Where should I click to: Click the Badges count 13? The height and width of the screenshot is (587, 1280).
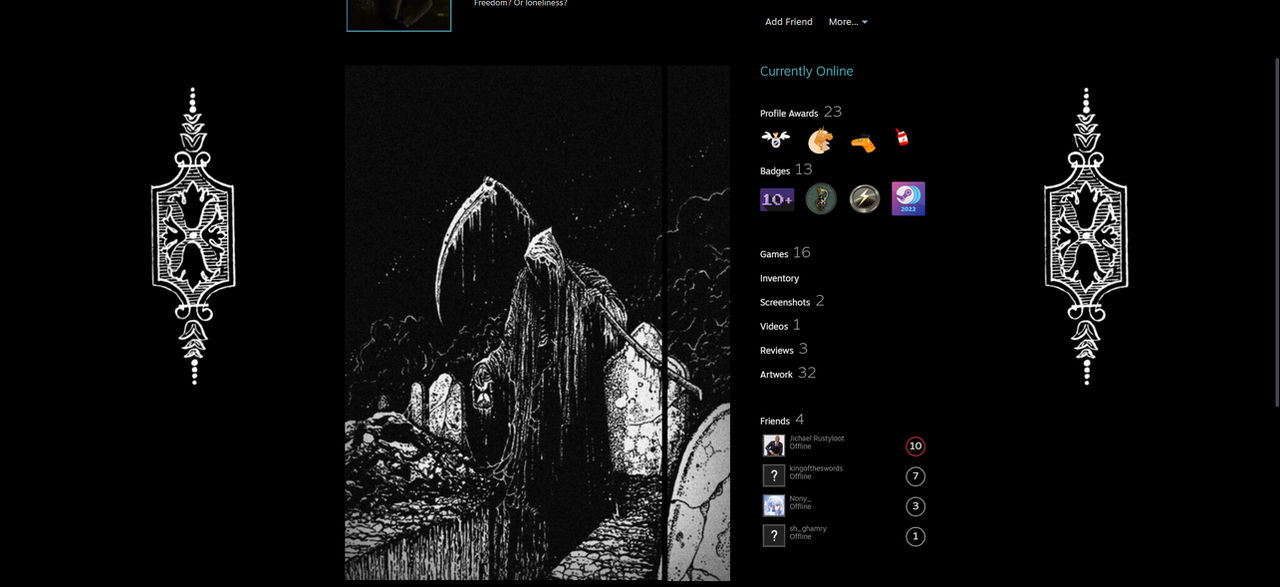click(x=804, y=170)
